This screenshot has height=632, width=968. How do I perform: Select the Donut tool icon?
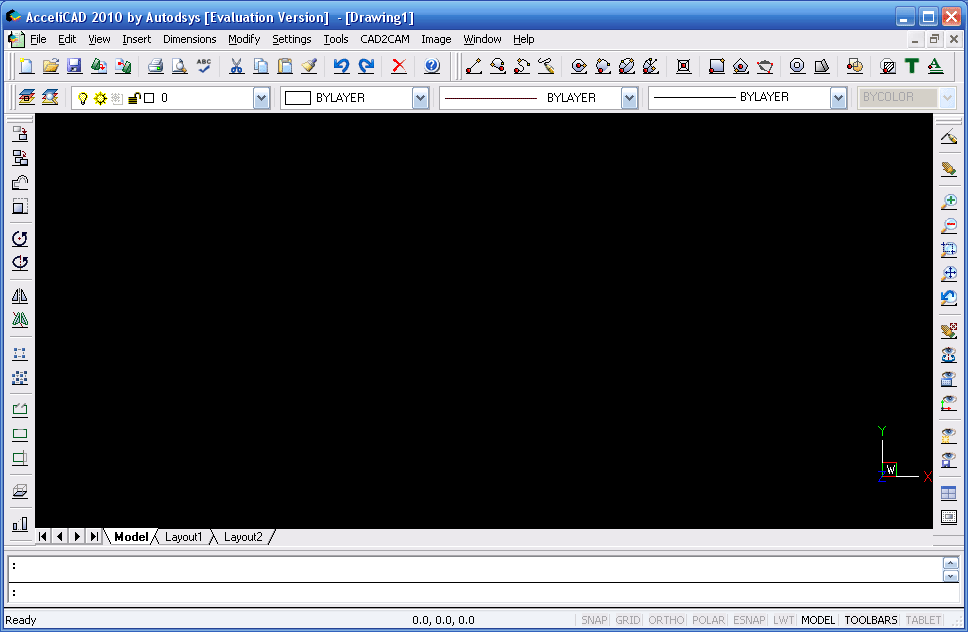coord(797,65)
